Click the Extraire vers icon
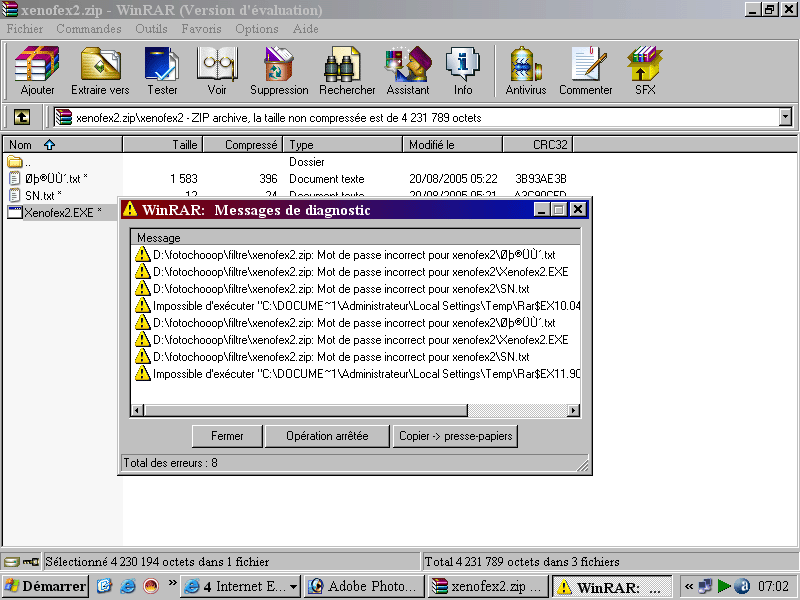The height and width of the screenshot is (600, 800). 100,64
